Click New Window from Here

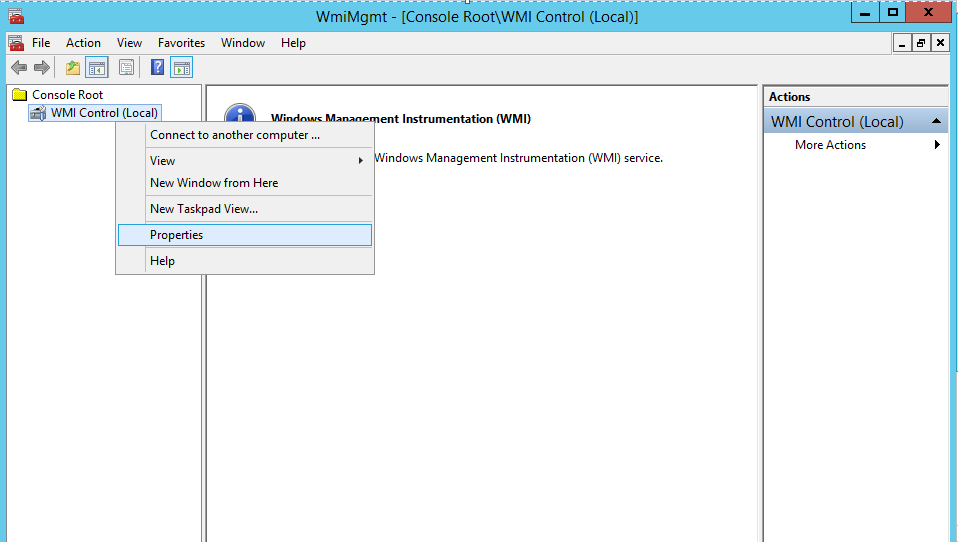pos(214,183)
